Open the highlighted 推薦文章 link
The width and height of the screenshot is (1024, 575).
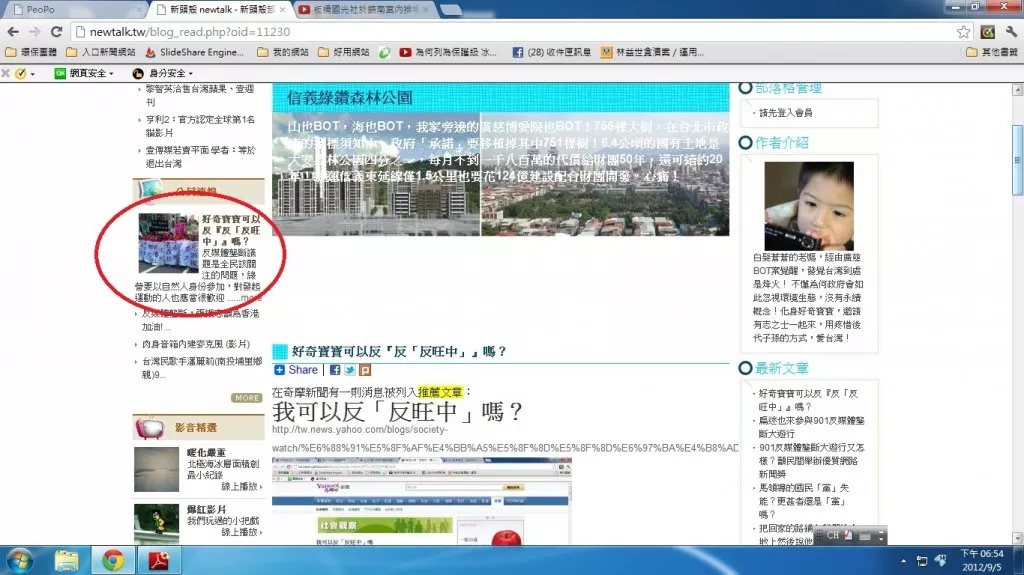pos(440,392)
